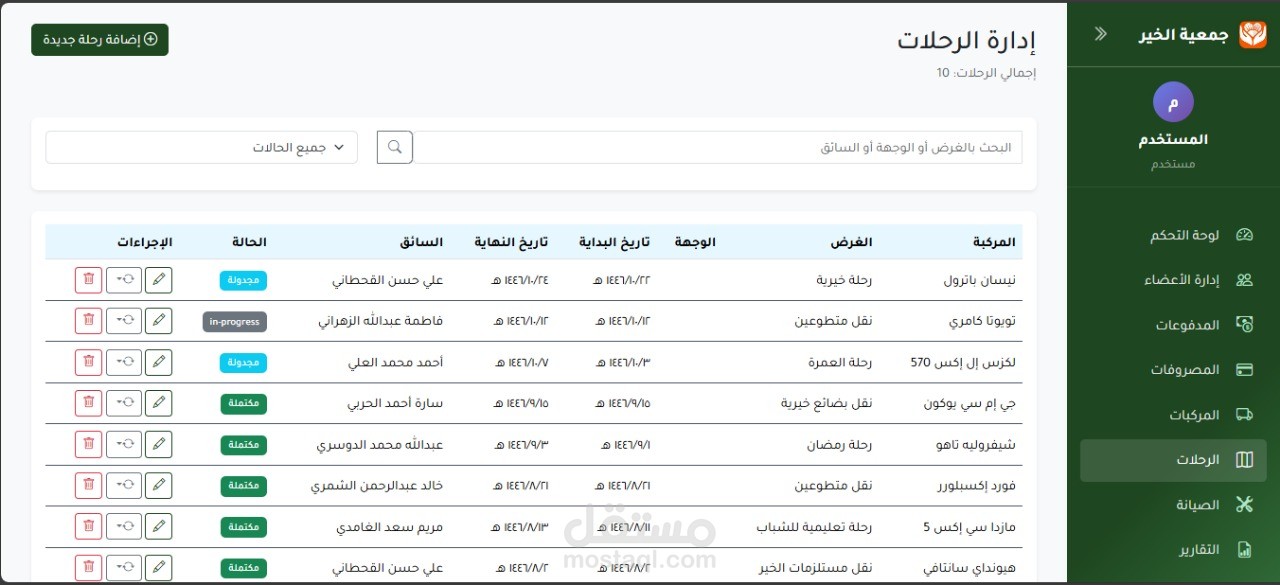
Task: Click the جمعية الخير logo icon
Action: pyautogui.click(x=1252, y=34)
